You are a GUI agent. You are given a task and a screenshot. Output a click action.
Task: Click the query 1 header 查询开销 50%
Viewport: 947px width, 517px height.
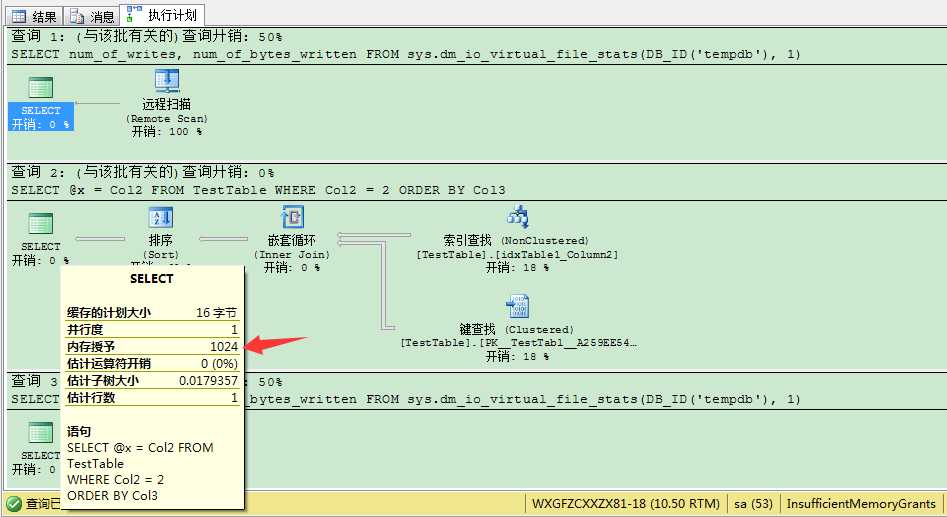click(147, 36)
